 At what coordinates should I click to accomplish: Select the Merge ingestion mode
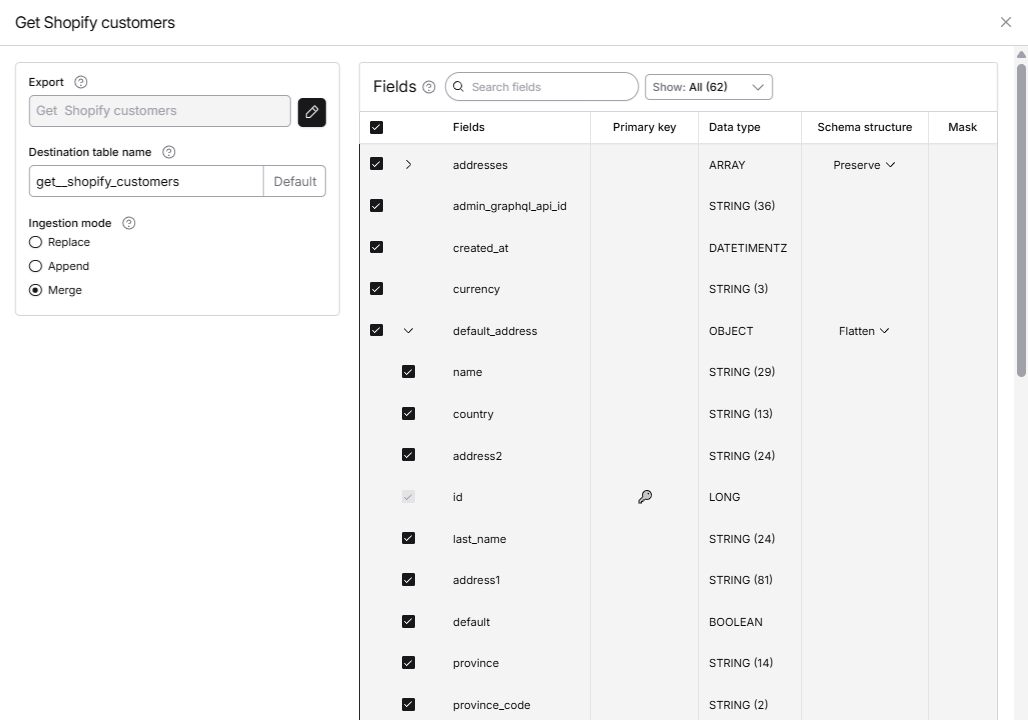point(35,290)
